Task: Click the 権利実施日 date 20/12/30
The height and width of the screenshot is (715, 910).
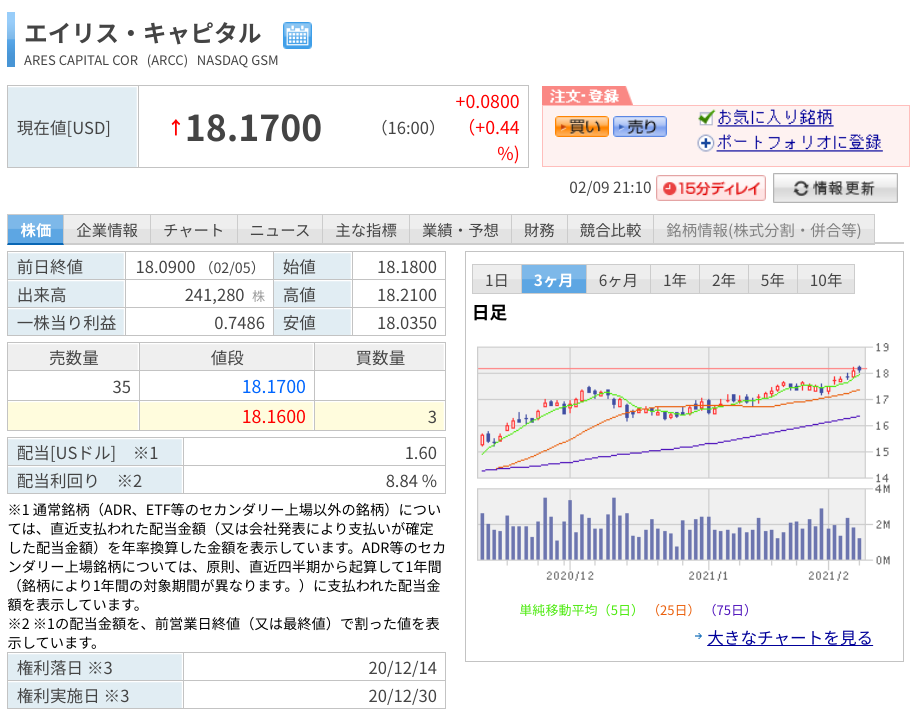Action: click(402, 696)
